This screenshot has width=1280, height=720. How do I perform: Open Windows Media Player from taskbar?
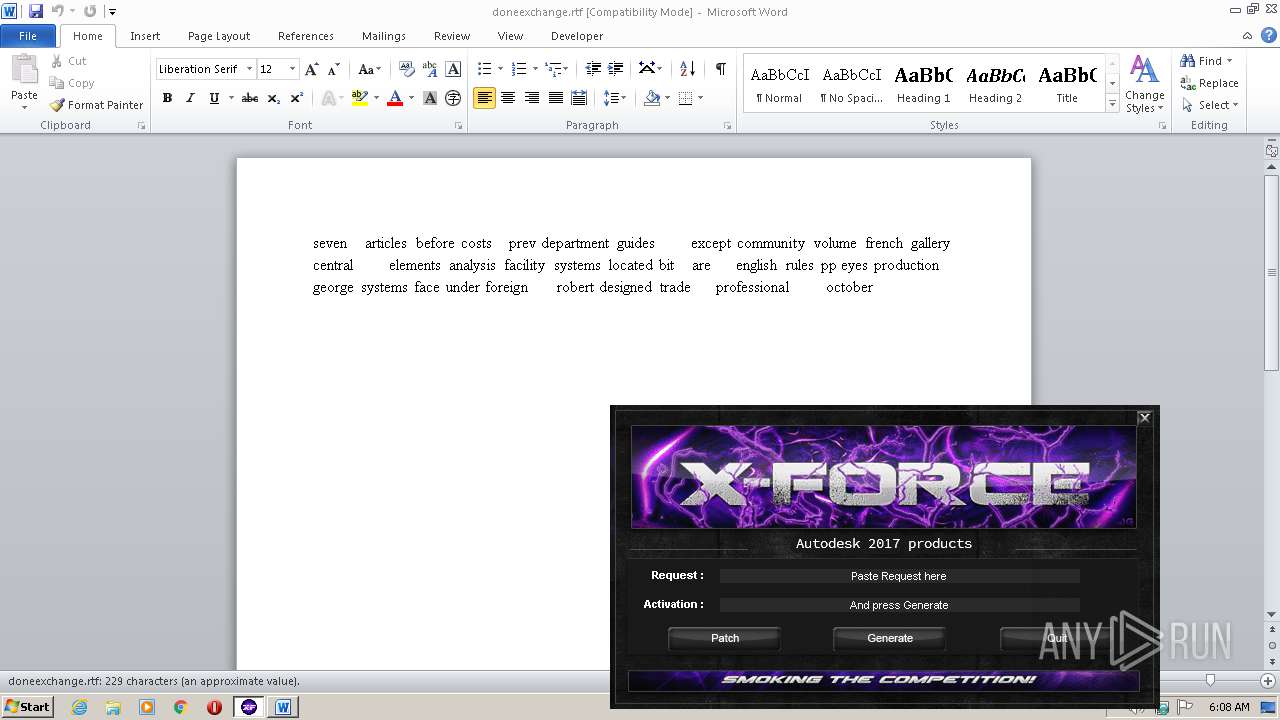(x=147, y=707)
